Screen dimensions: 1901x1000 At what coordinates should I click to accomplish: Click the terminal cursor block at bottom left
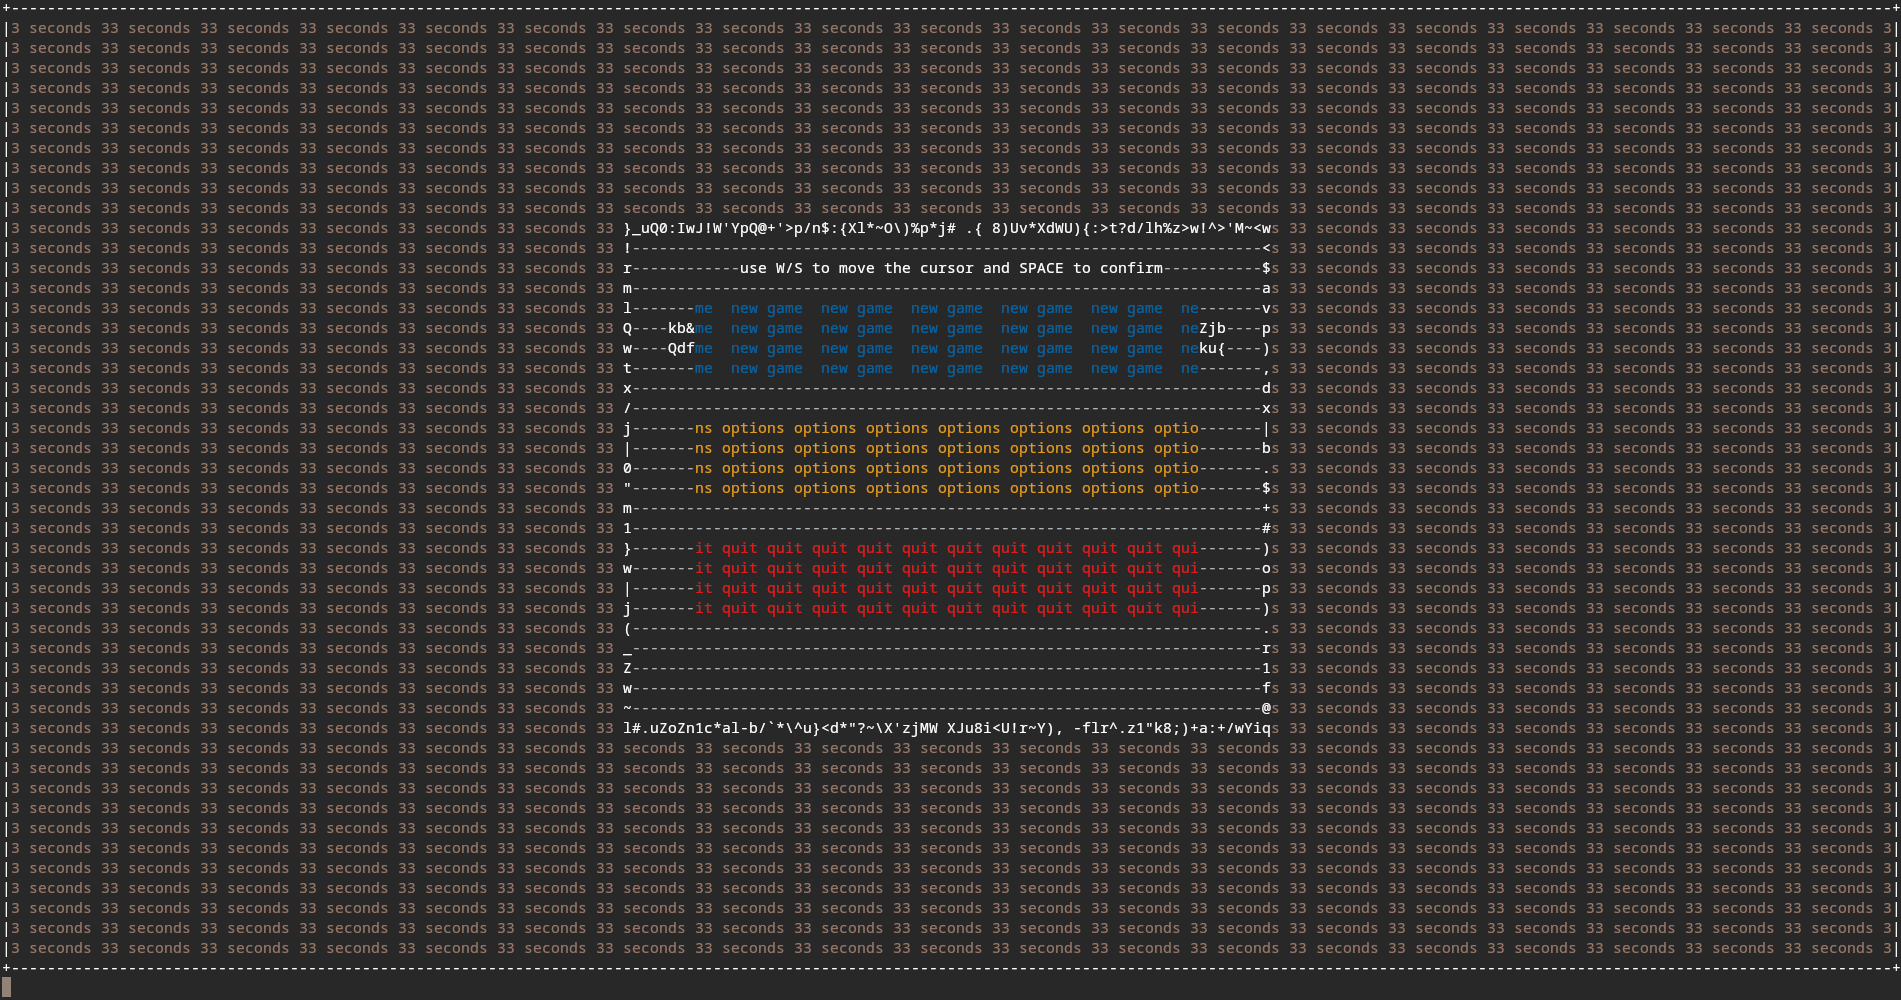click(7, 988)
